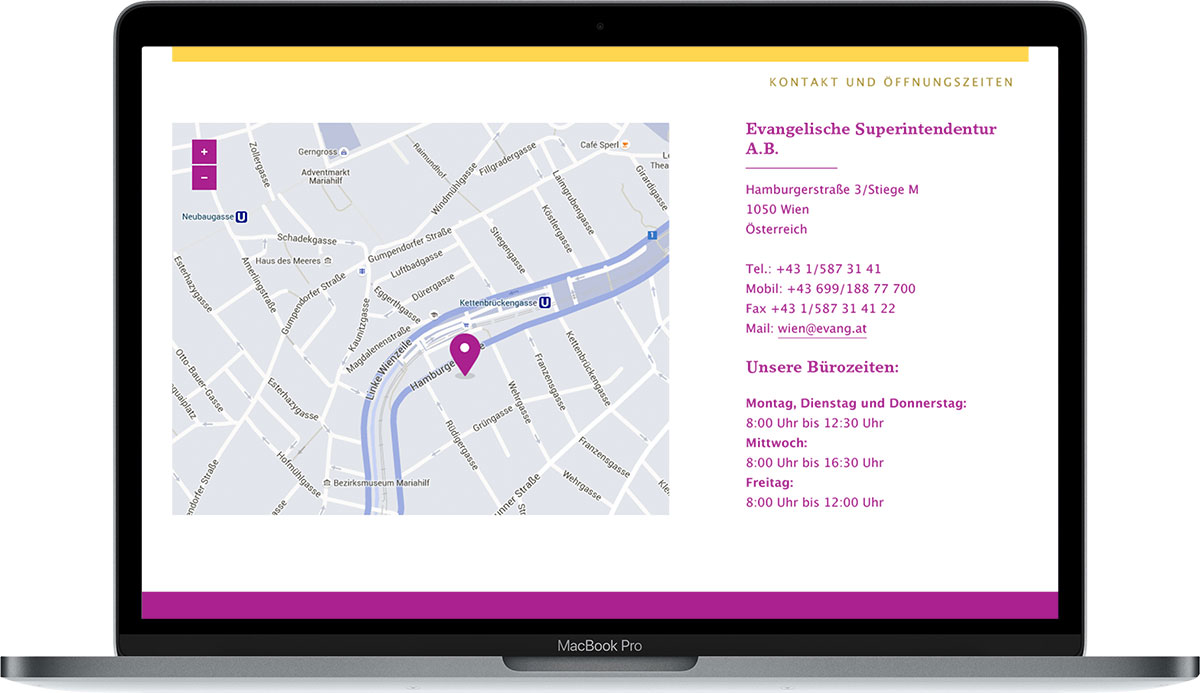The width and height of the screenshot is (1200, 693).
Task: Click the magenta footer bar
Action: click(600, 605)
